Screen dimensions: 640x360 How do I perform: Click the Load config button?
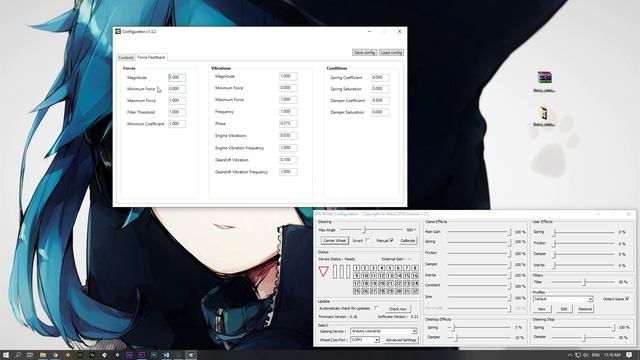pos(391,53)
